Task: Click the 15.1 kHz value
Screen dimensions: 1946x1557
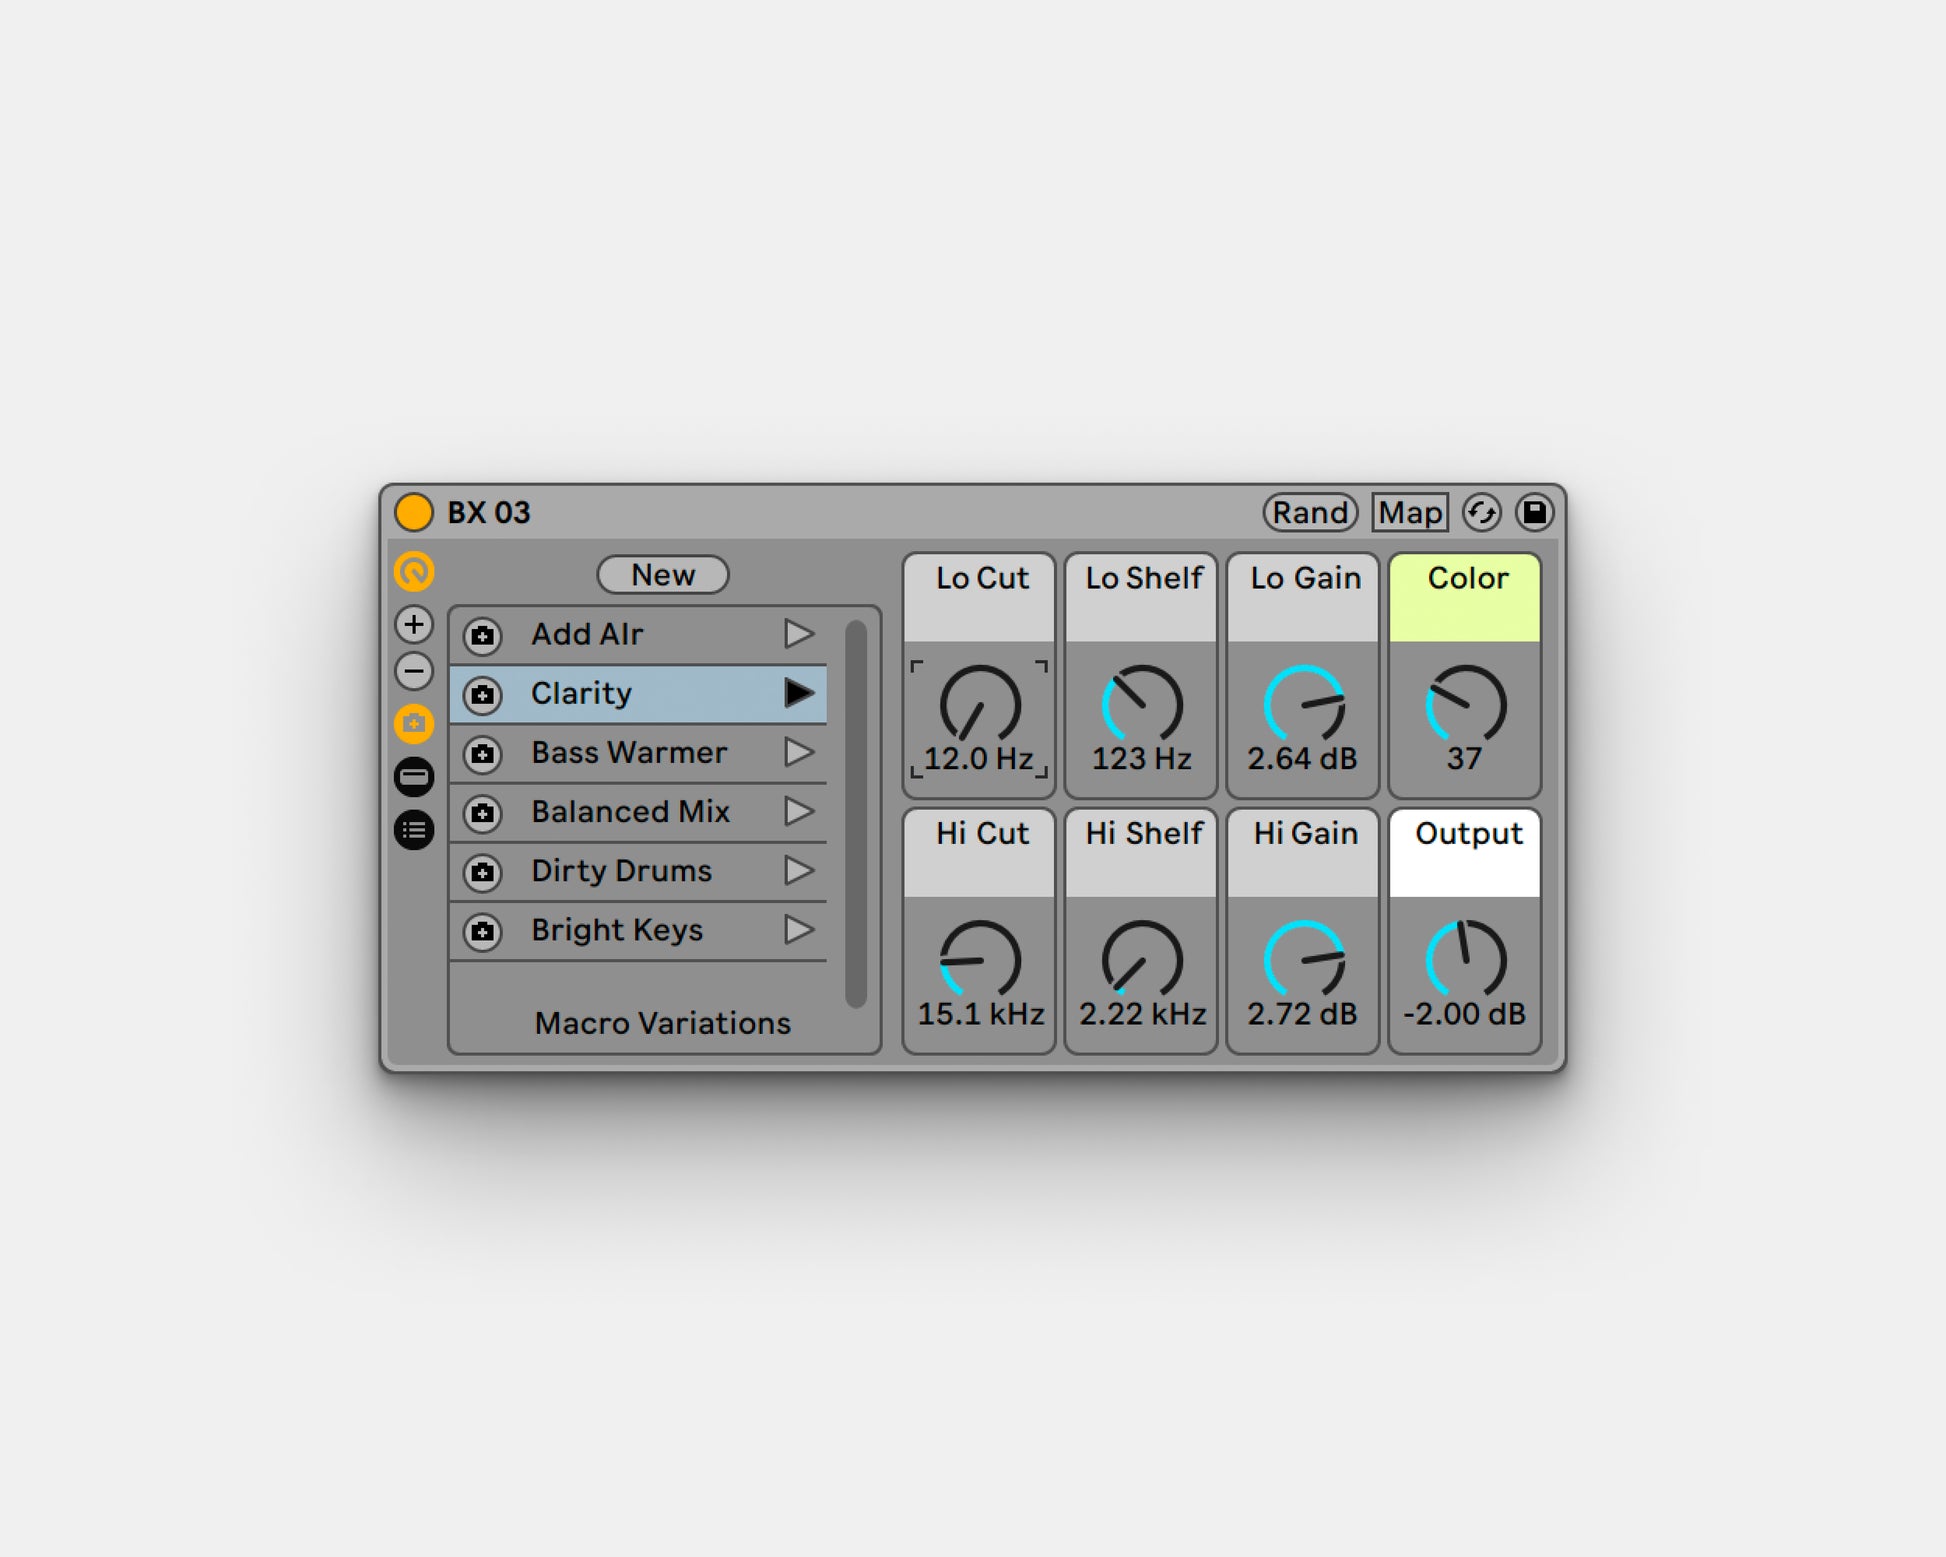Action: 981,1013
